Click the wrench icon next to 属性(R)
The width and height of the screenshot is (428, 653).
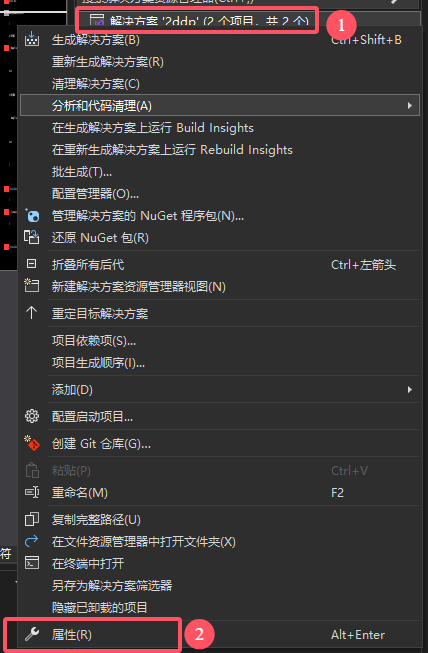click(32, 635)
